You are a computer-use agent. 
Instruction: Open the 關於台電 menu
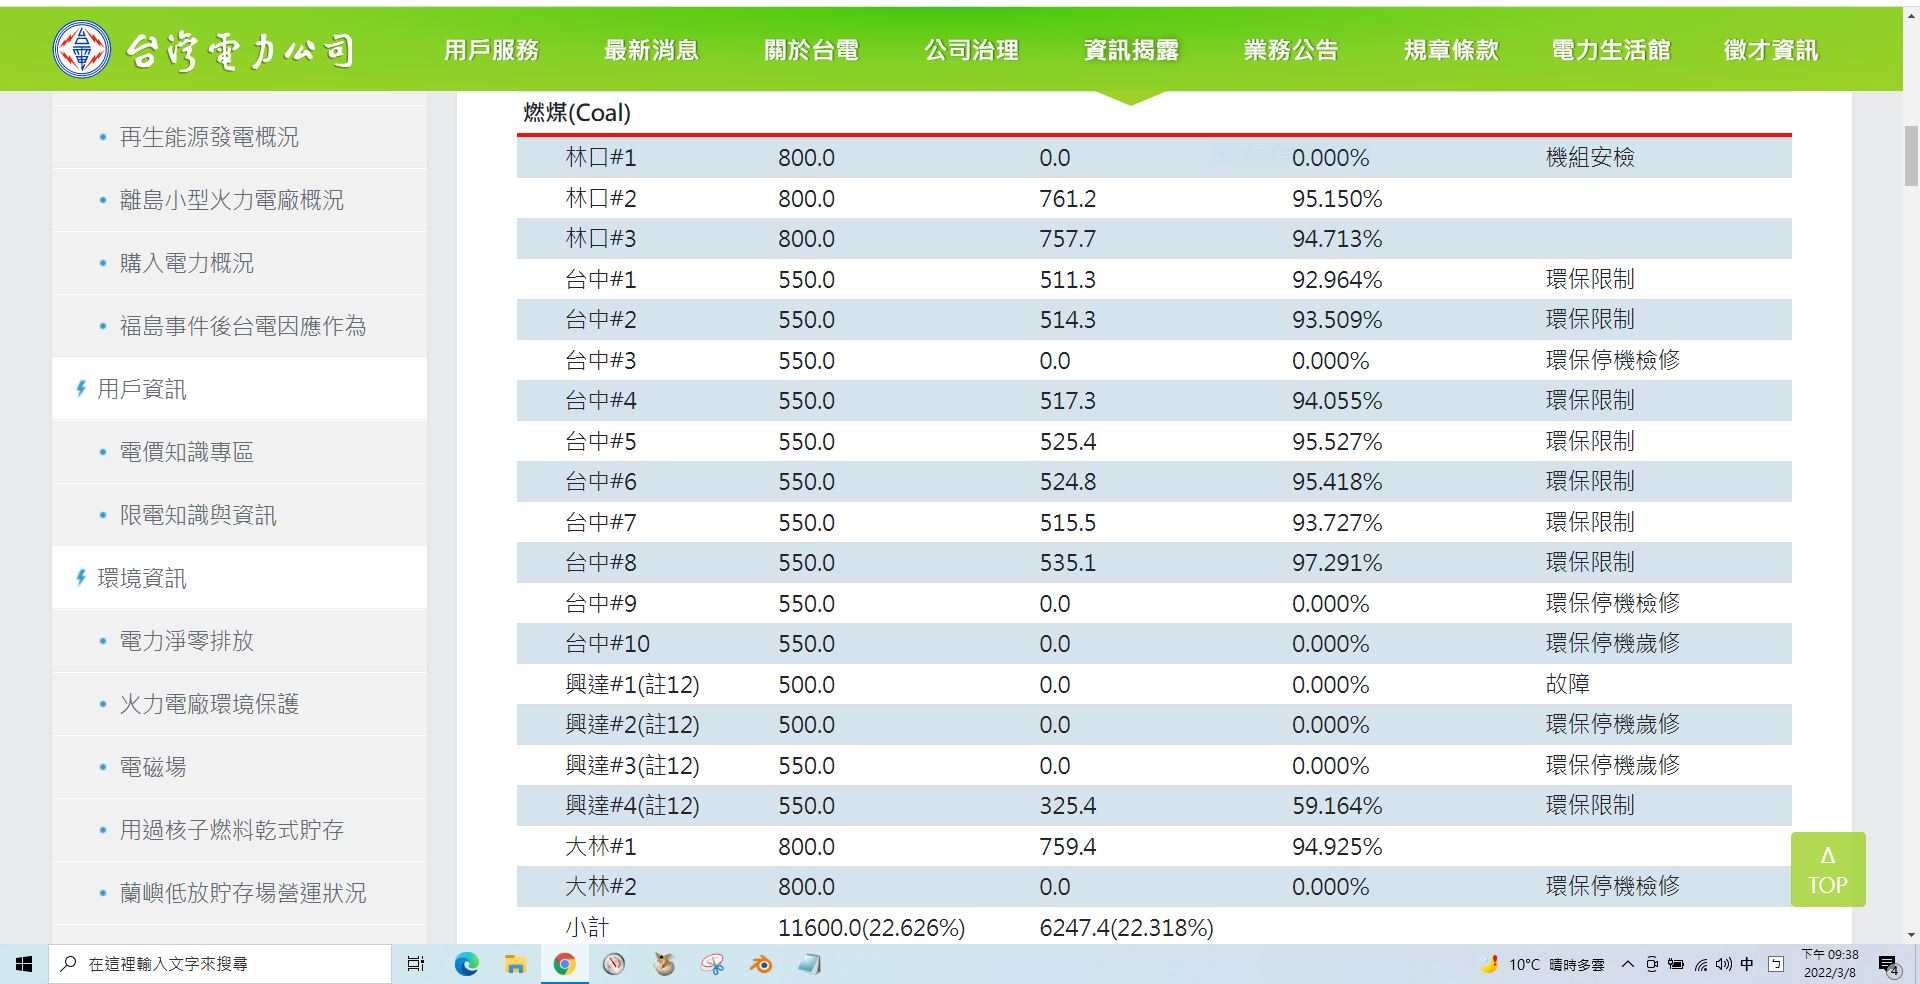811,50
